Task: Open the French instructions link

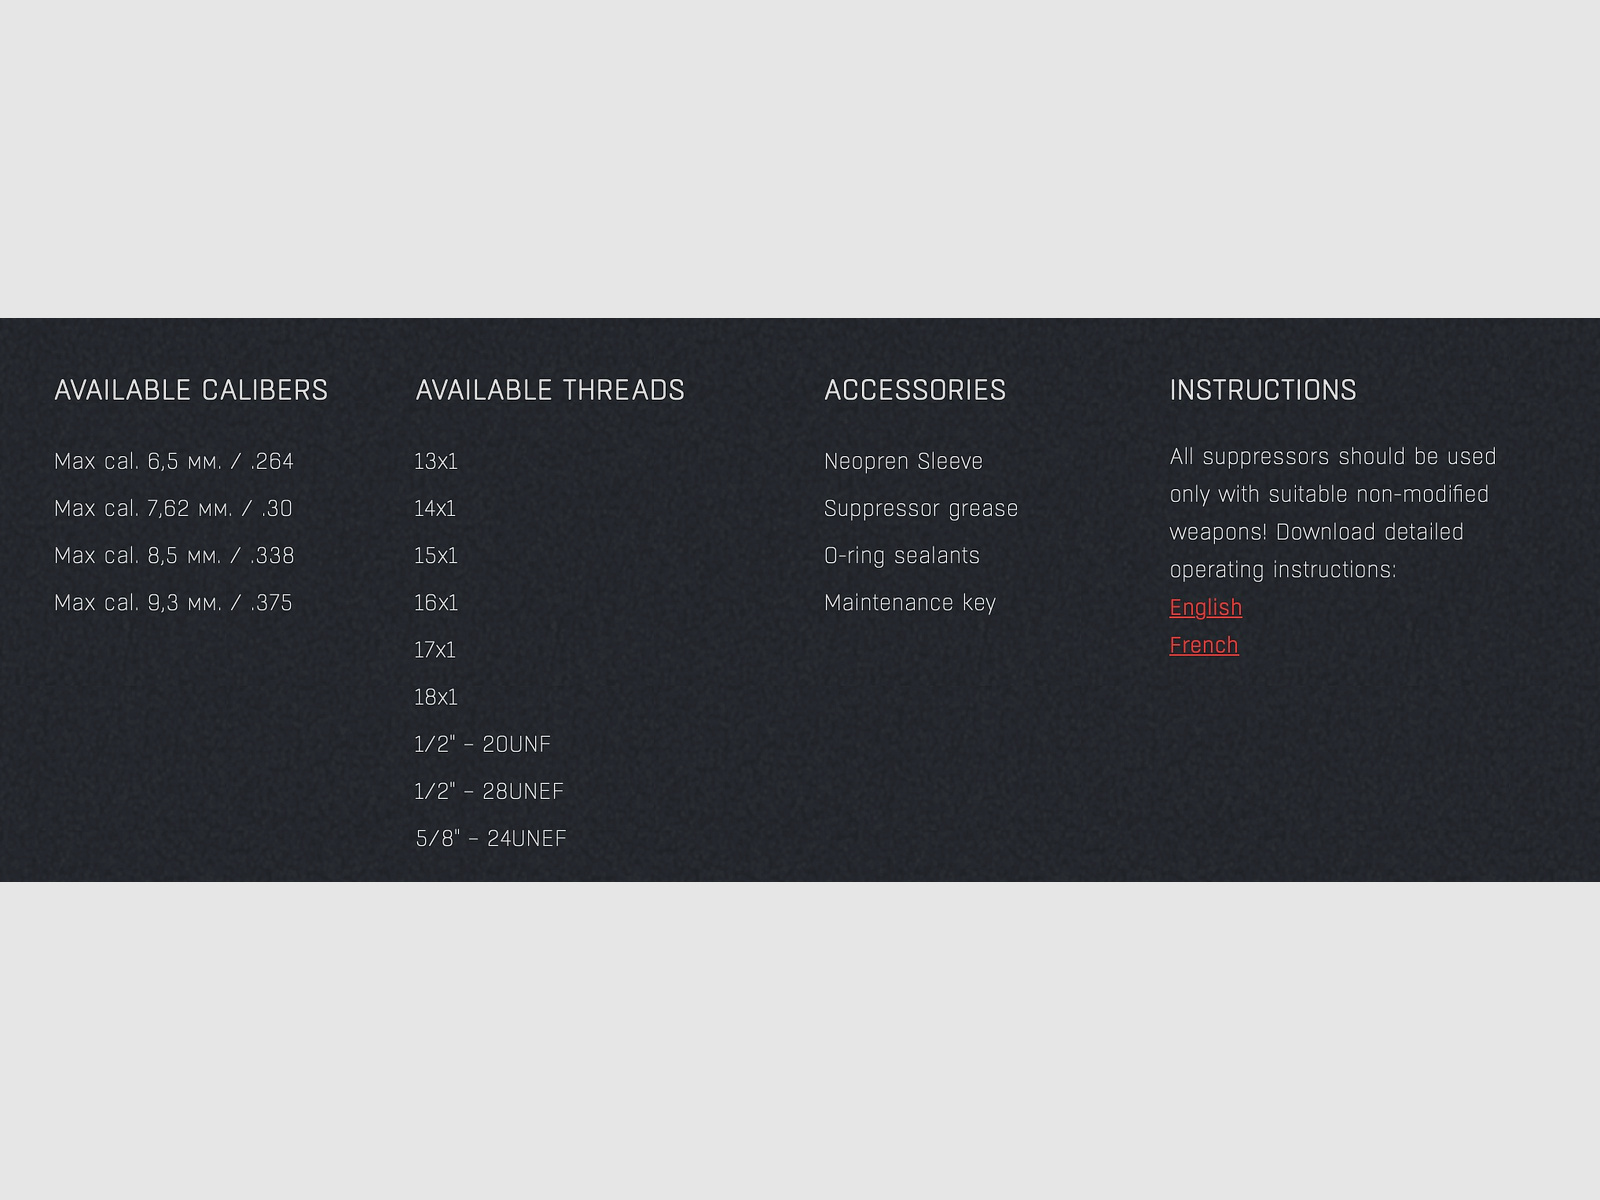Action: click(1203, 646)
